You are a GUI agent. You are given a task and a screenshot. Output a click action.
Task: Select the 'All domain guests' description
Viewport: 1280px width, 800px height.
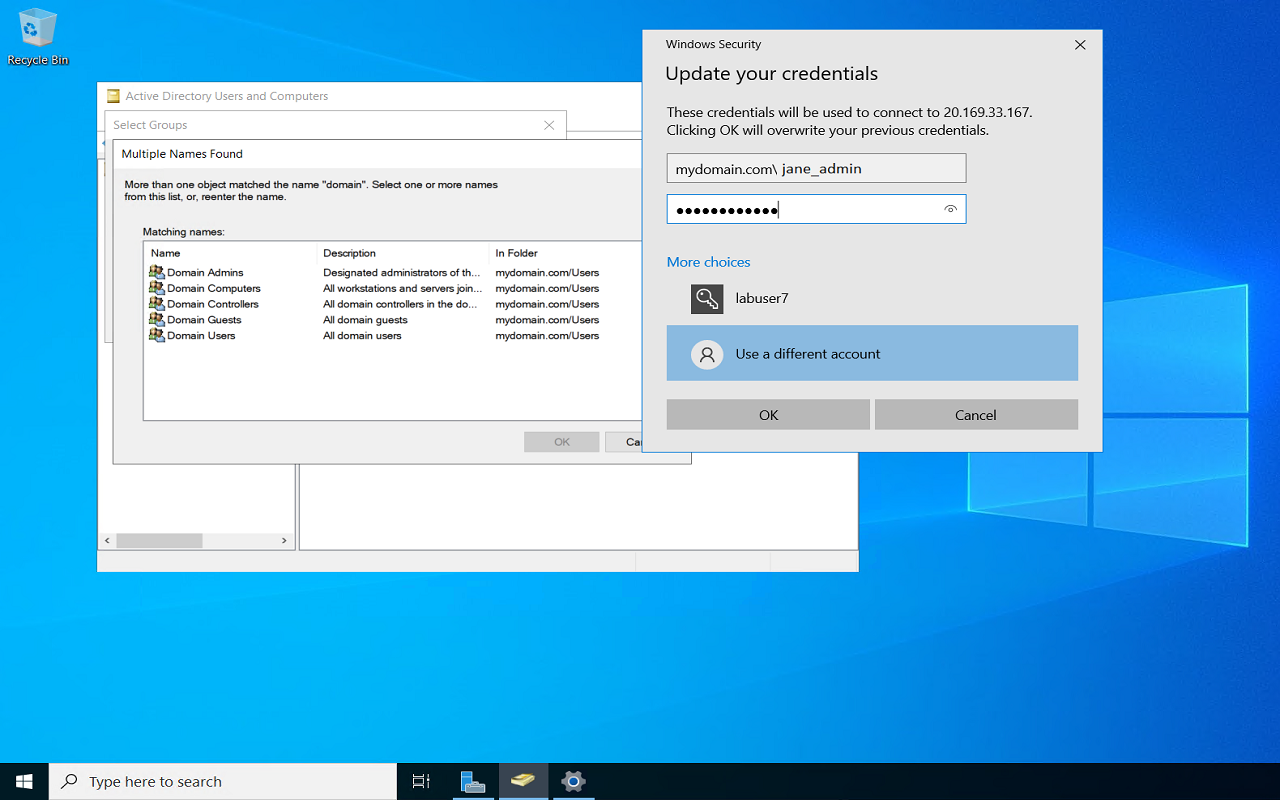point(365,320)
